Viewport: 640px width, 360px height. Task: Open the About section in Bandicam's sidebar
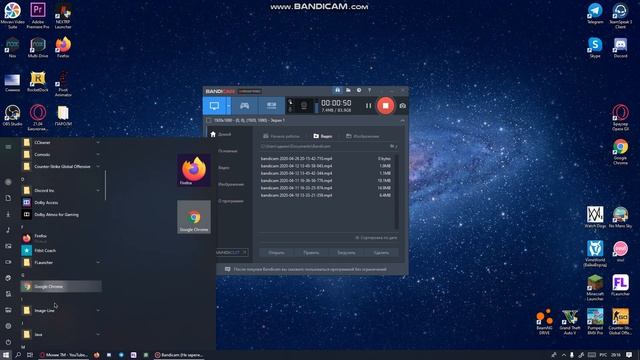(231, 201)
